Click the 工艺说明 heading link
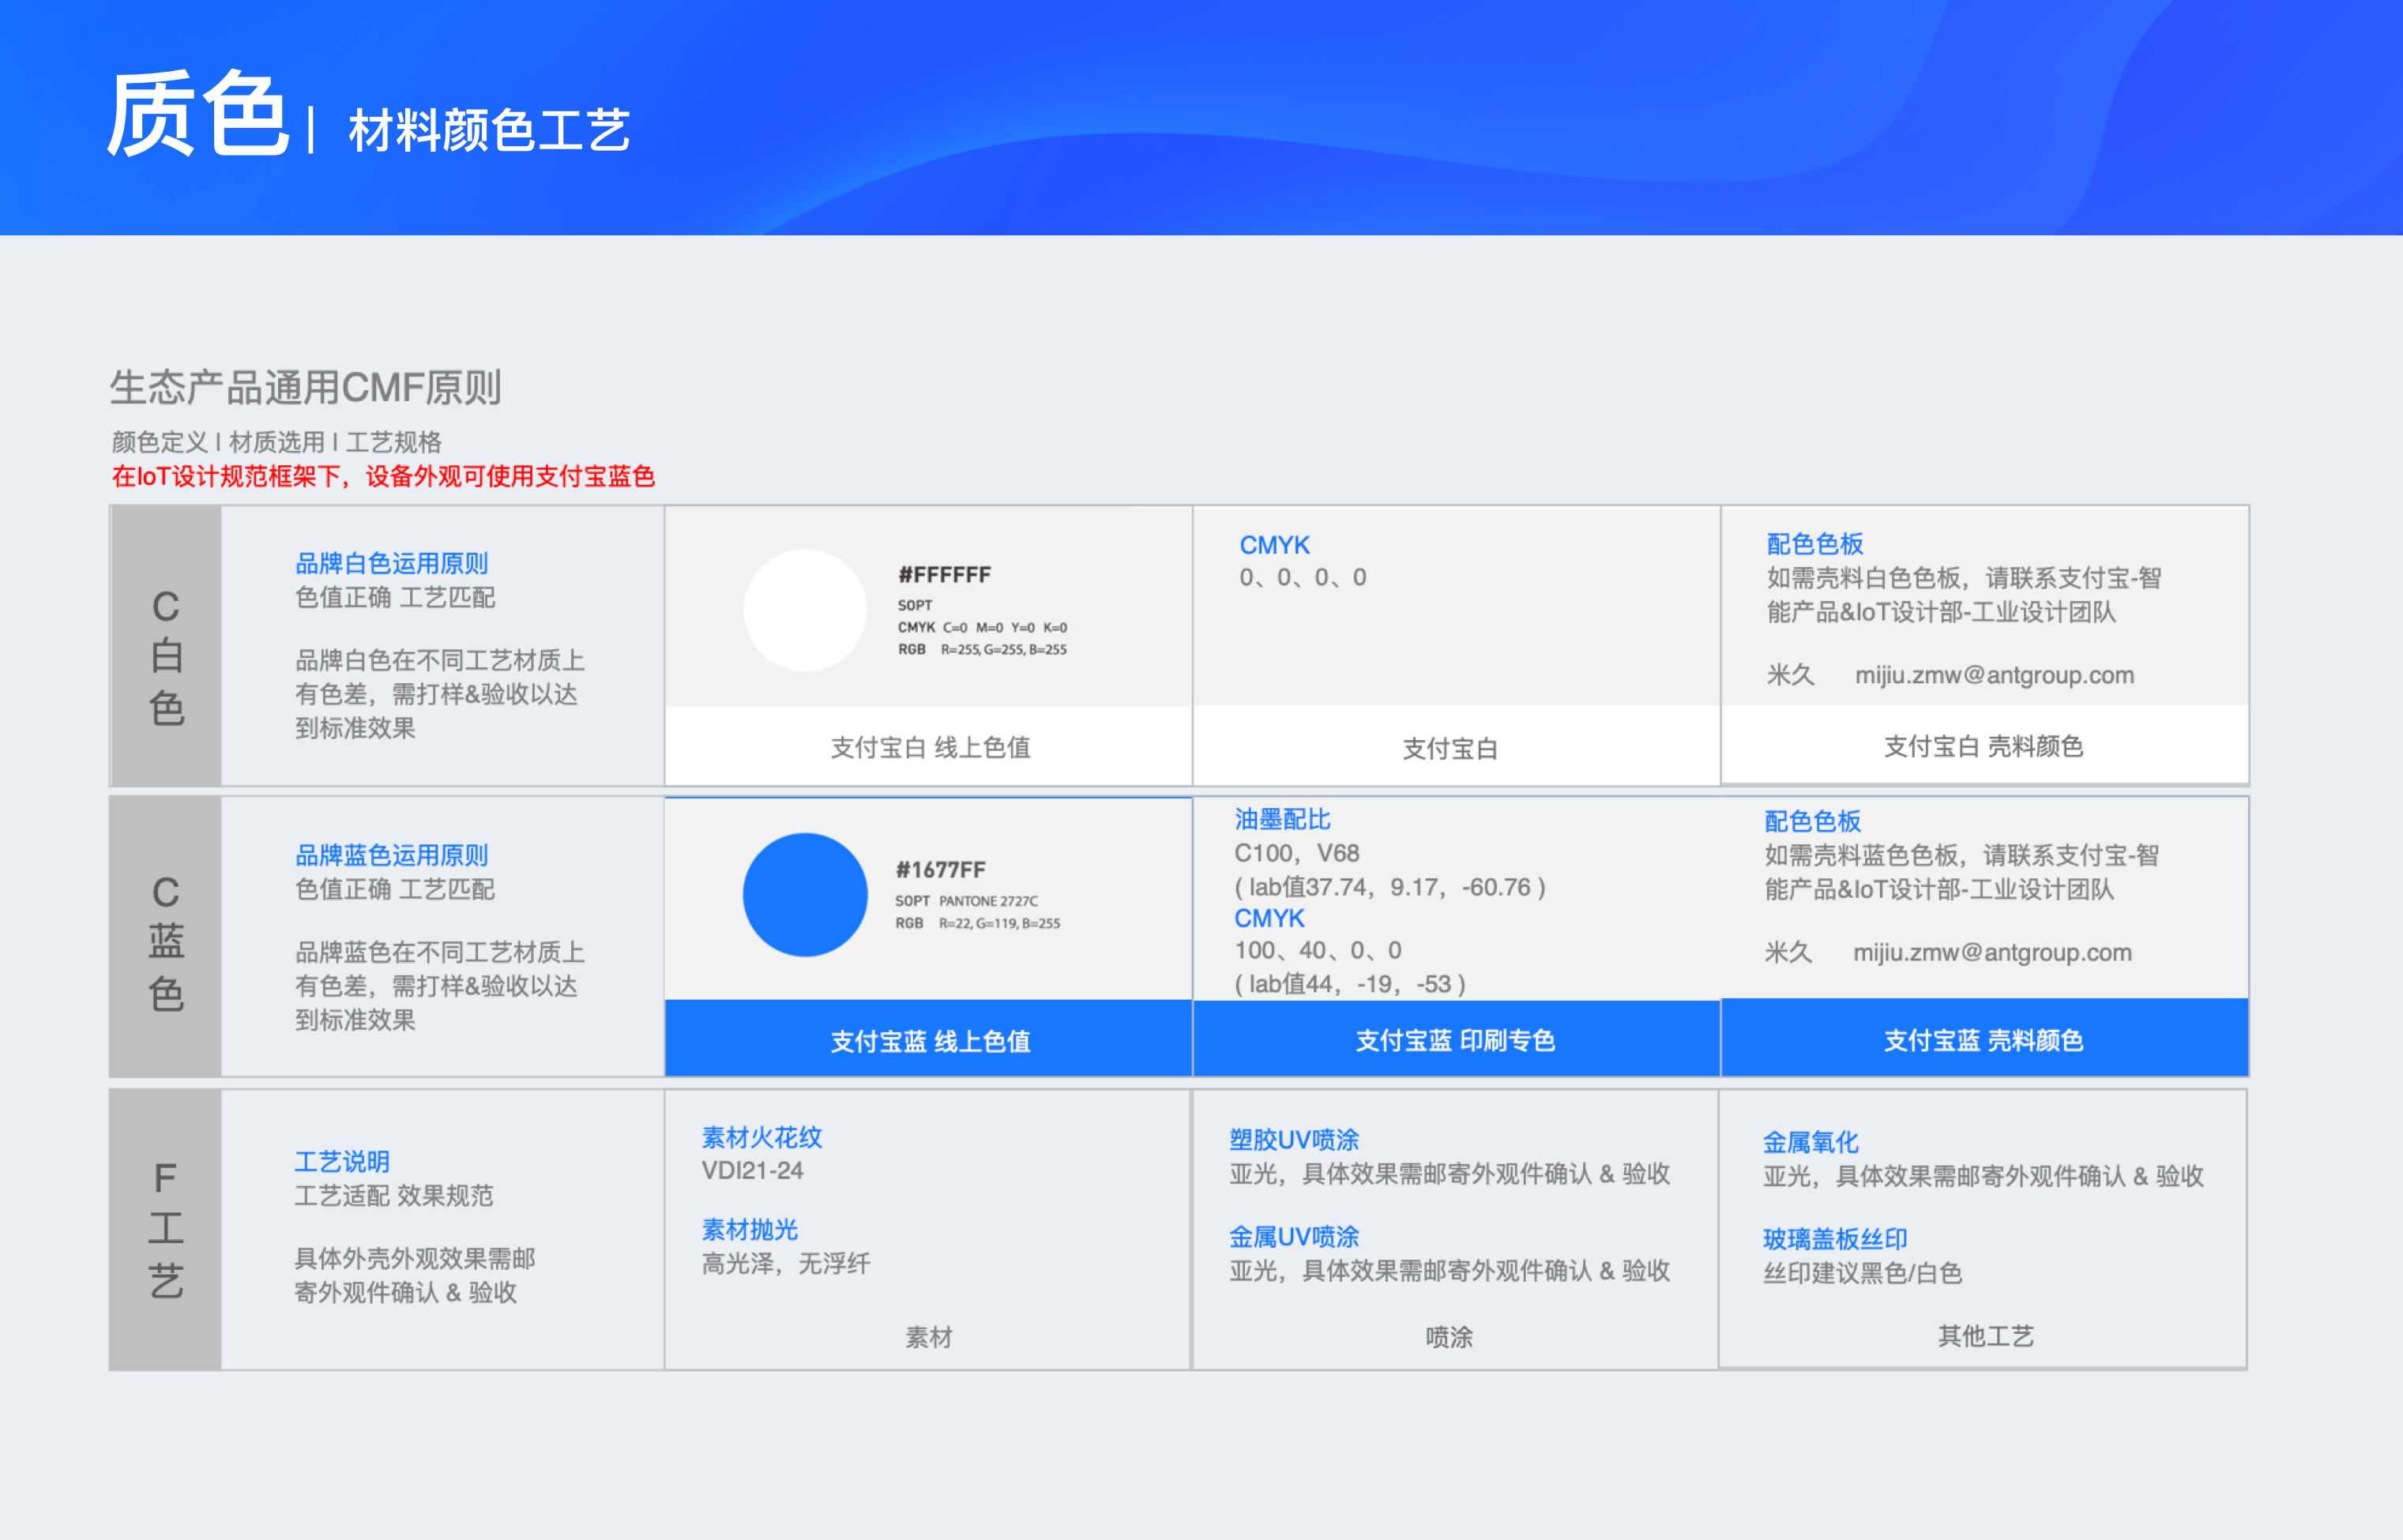Image resolution: width=2403 pixels, height=1540 pixels. pos(342,1161)
